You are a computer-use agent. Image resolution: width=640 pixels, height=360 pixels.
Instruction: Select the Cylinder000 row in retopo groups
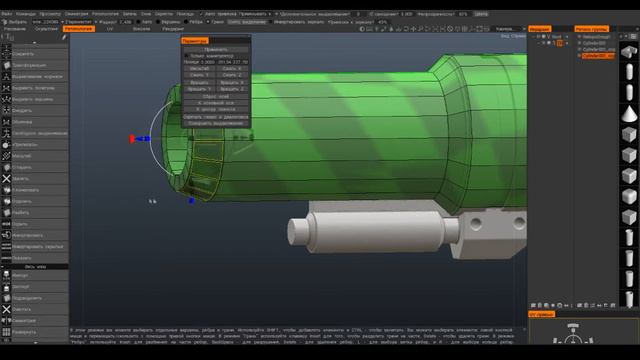pos(594,43)
